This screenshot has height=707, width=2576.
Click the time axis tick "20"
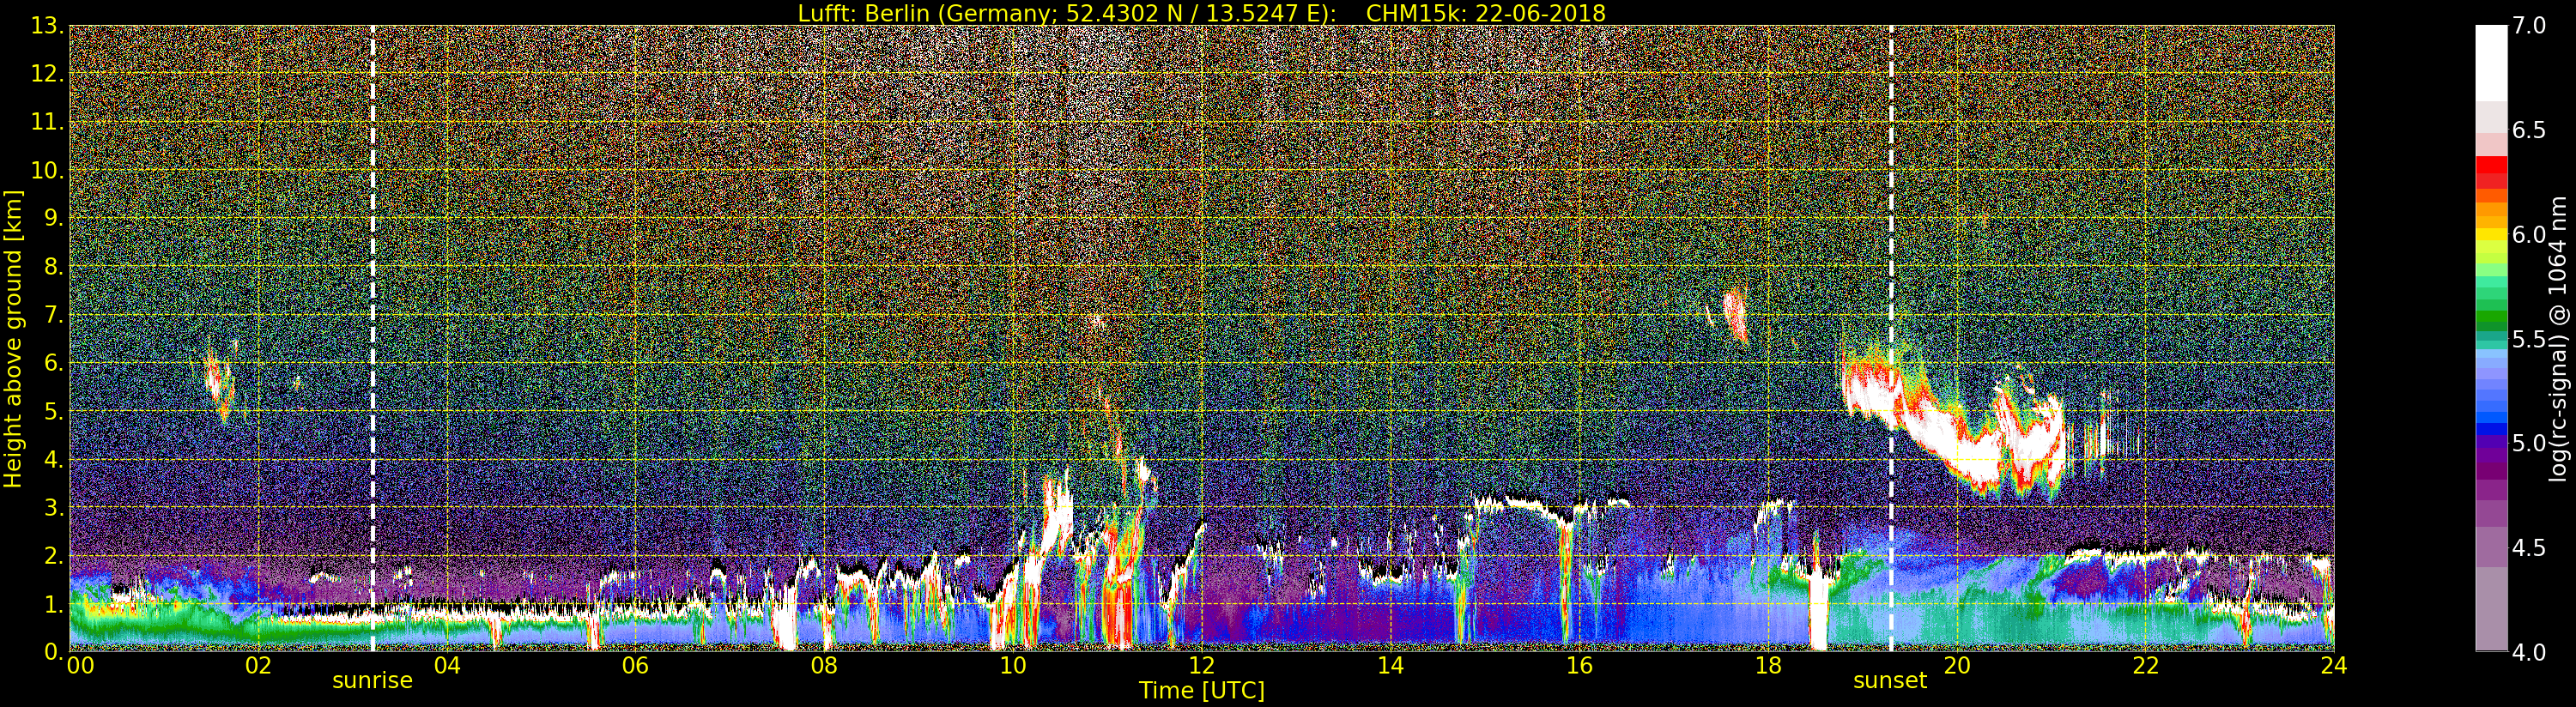[1956, 665]
